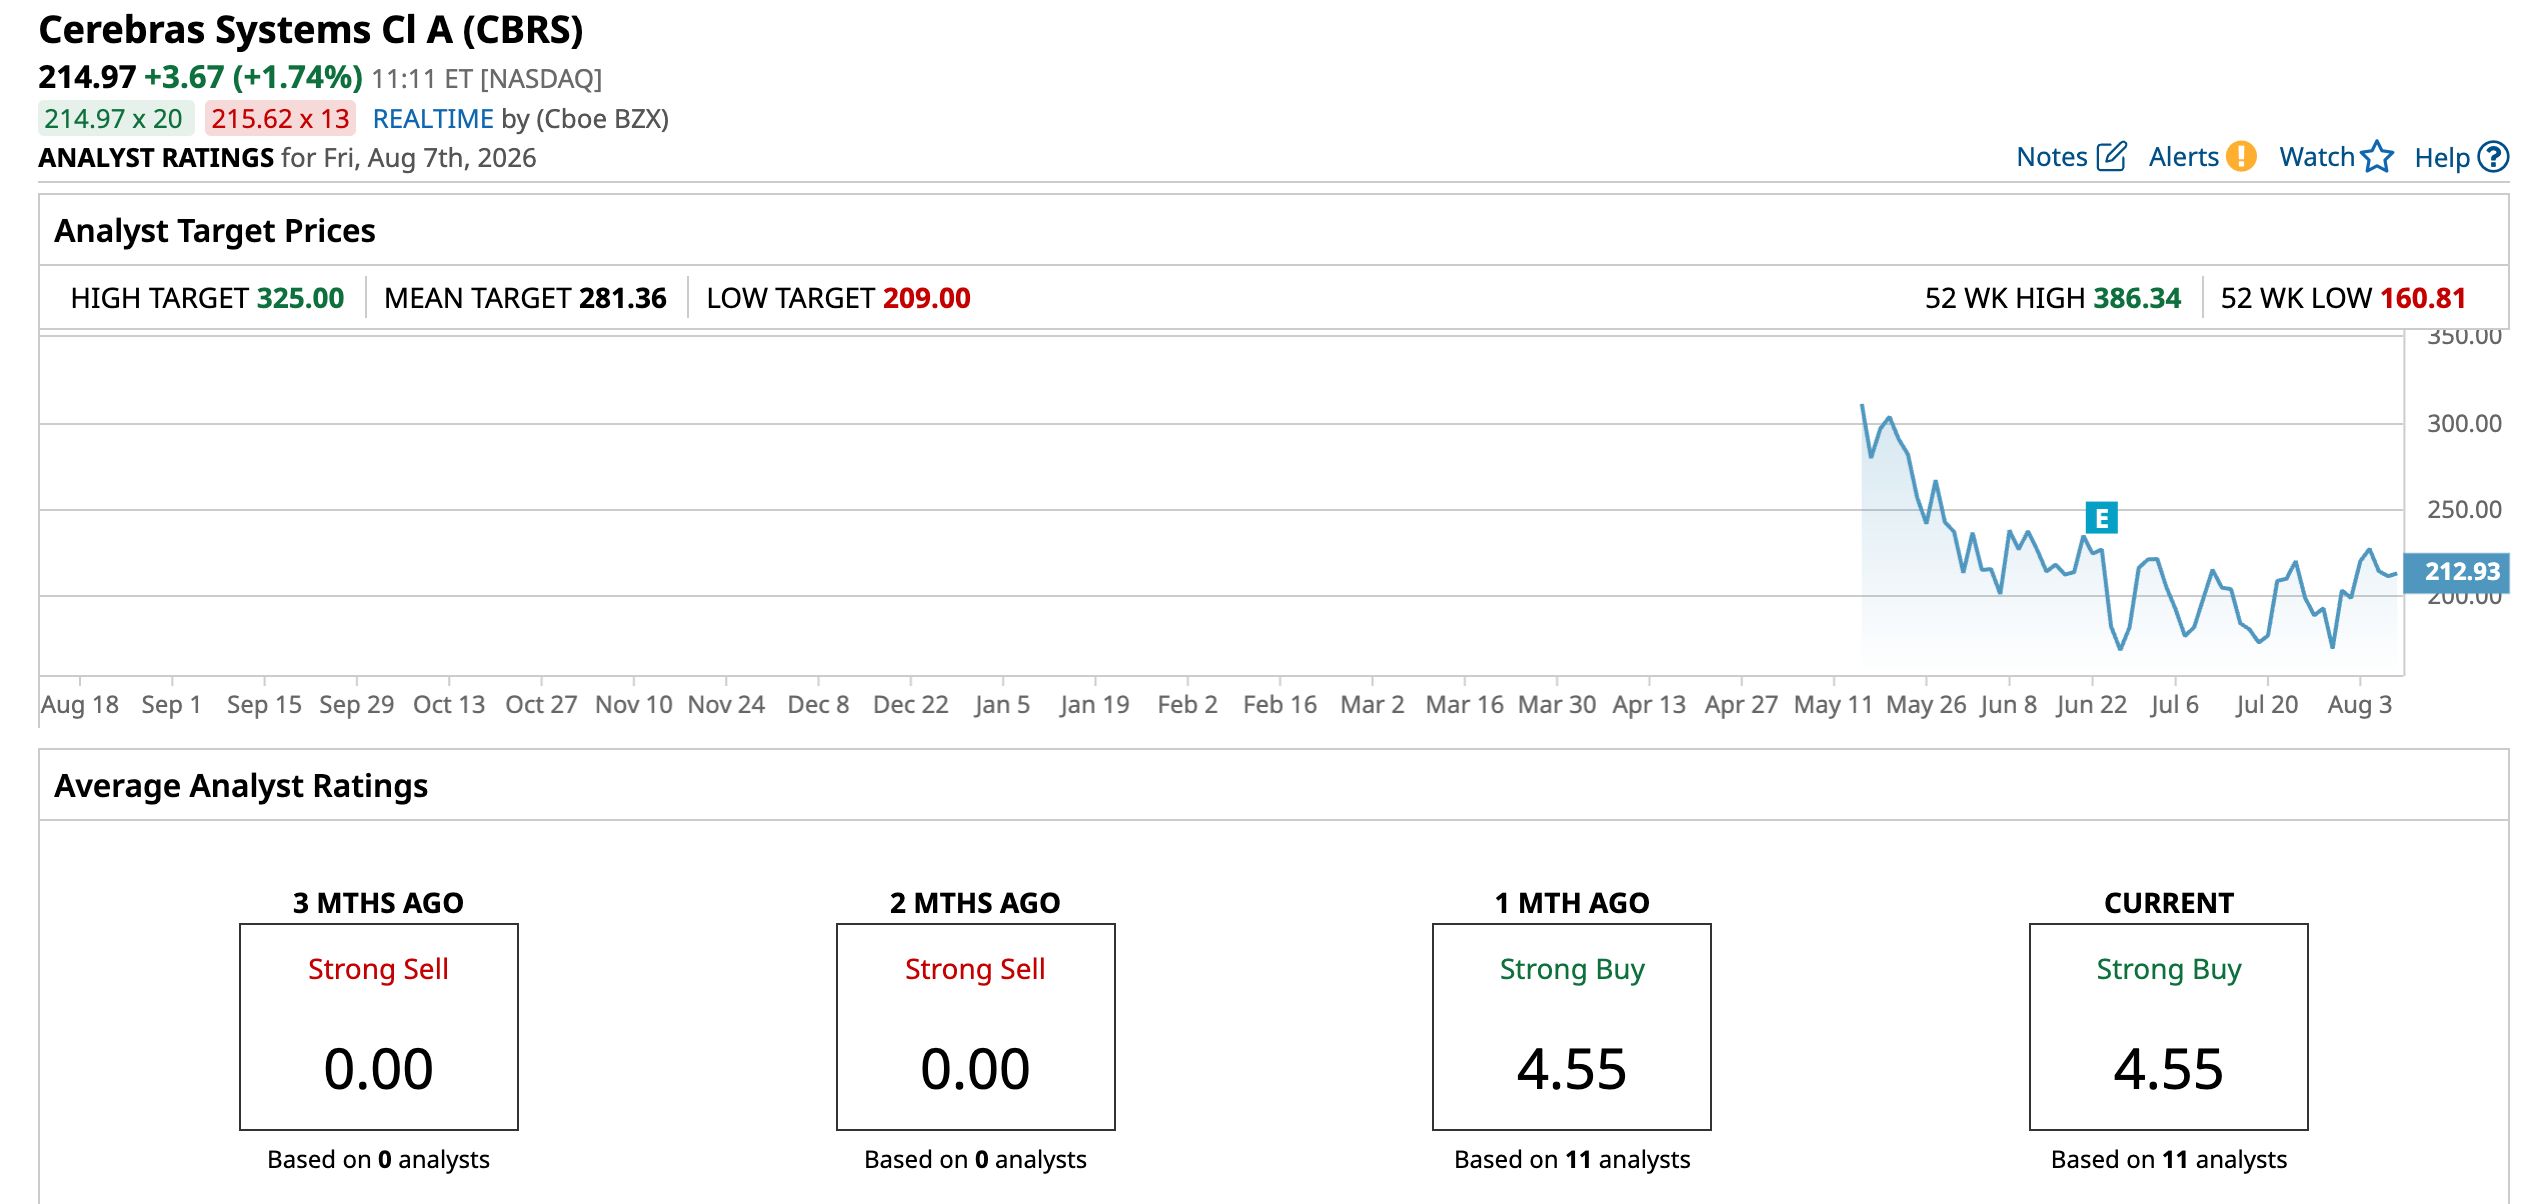Click the Mean Target value 281.36
This screenshot has width=2522, height=1204.
(x=622, y=298)
